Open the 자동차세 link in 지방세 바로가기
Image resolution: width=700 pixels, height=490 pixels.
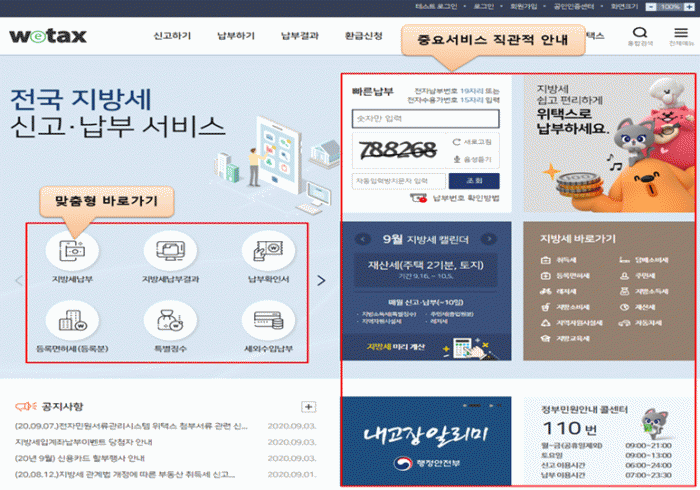[x=650, y=322]
